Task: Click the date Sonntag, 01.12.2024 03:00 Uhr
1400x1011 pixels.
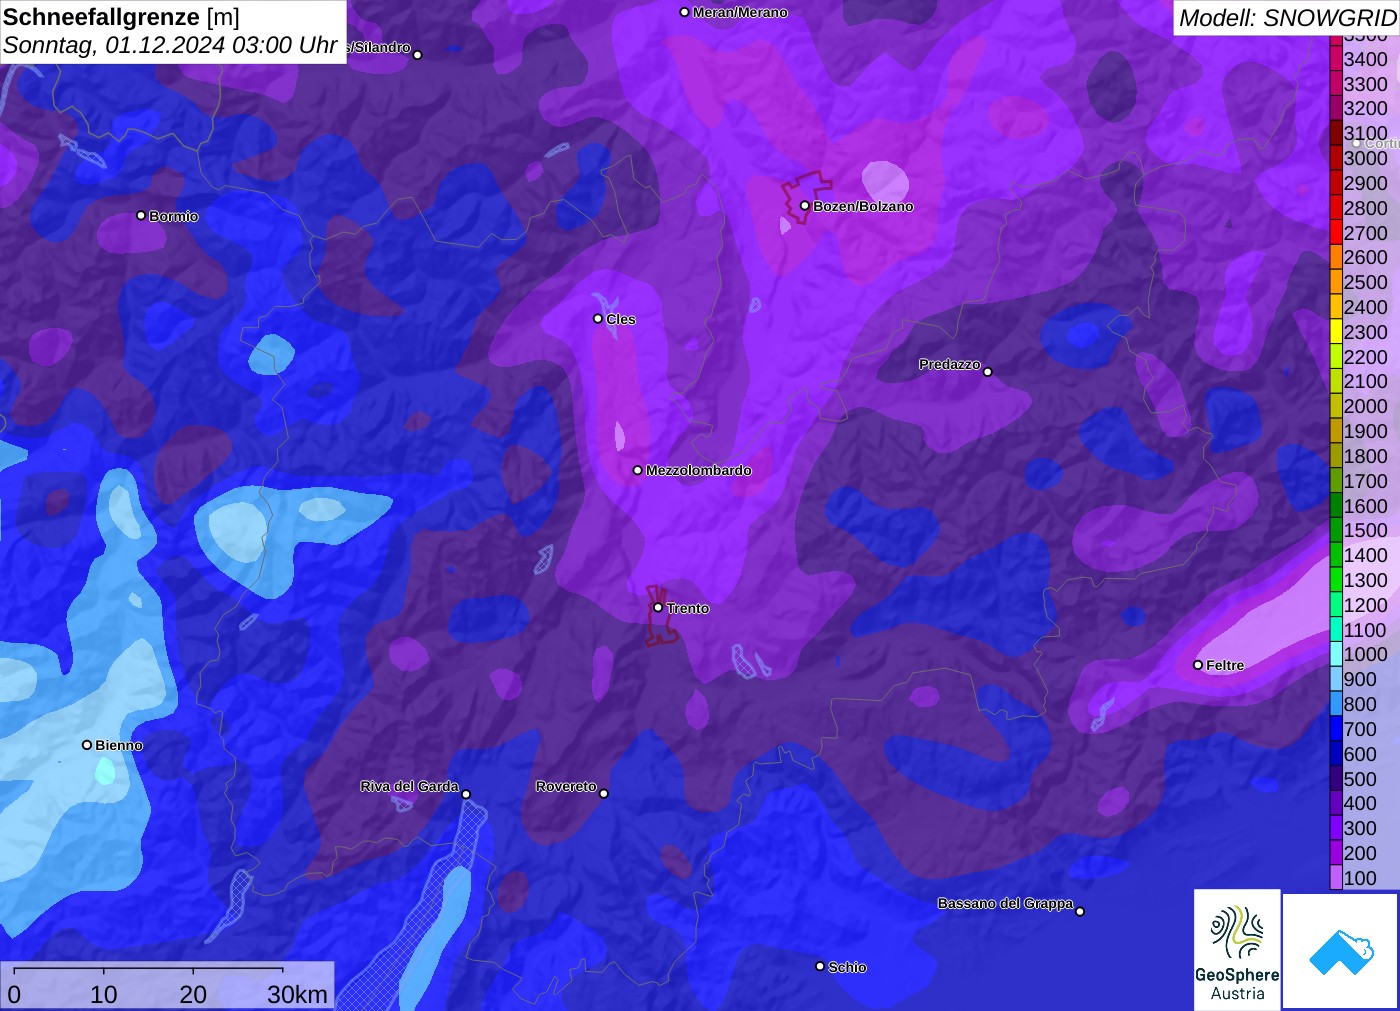Action: (x=170, y=45)
